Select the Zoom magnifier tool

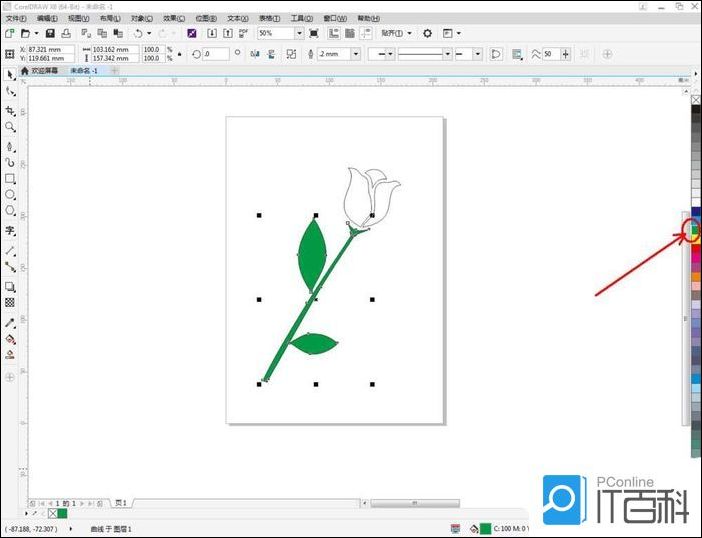coord(10,127)
